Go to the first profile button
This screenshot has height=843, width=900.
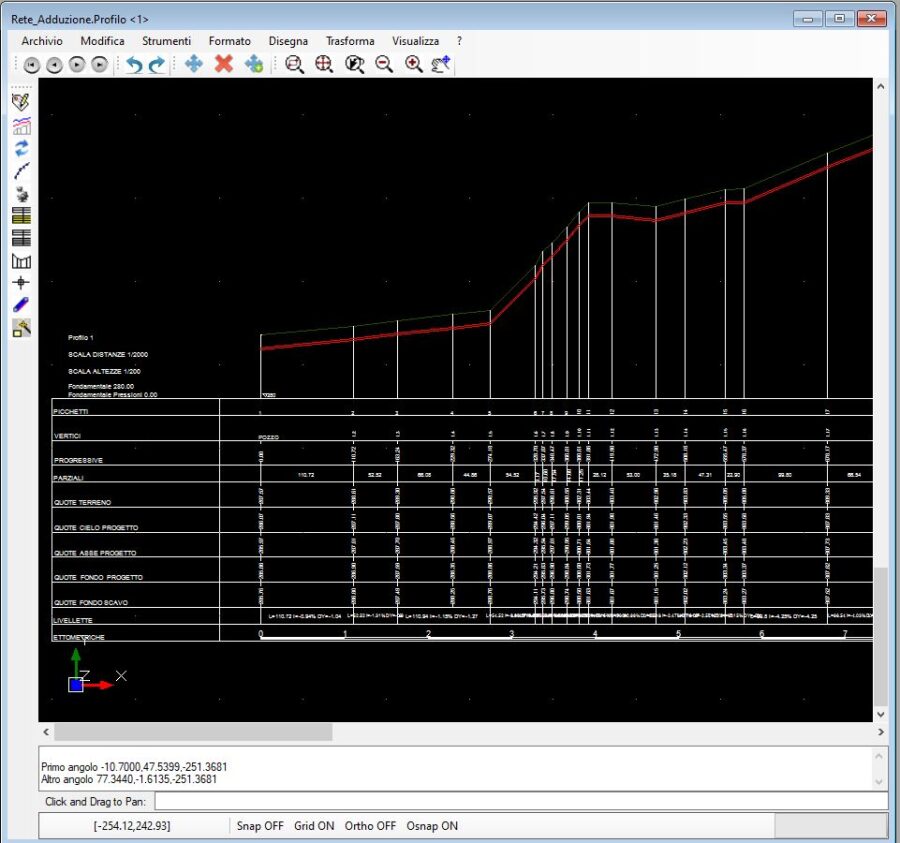coord(32,65)
